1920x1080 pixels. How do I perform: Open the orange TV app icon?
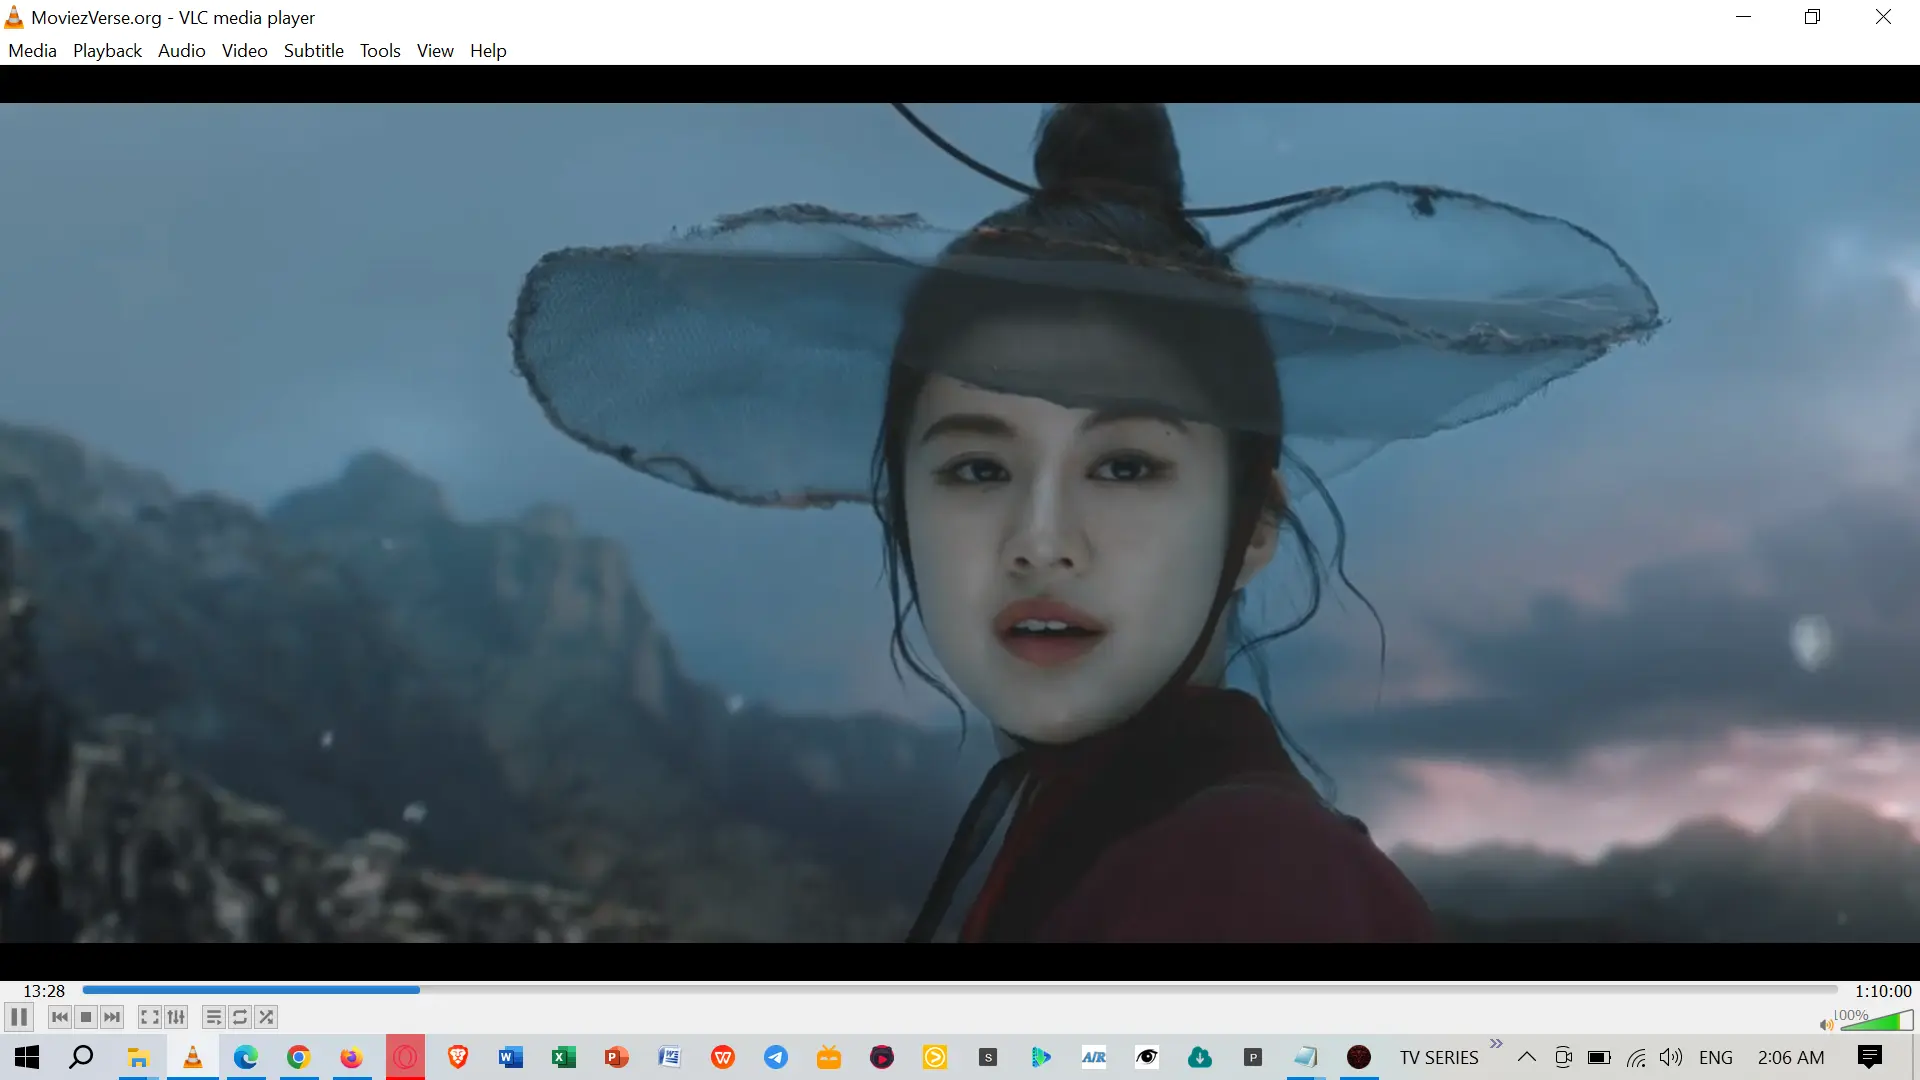829,1057
